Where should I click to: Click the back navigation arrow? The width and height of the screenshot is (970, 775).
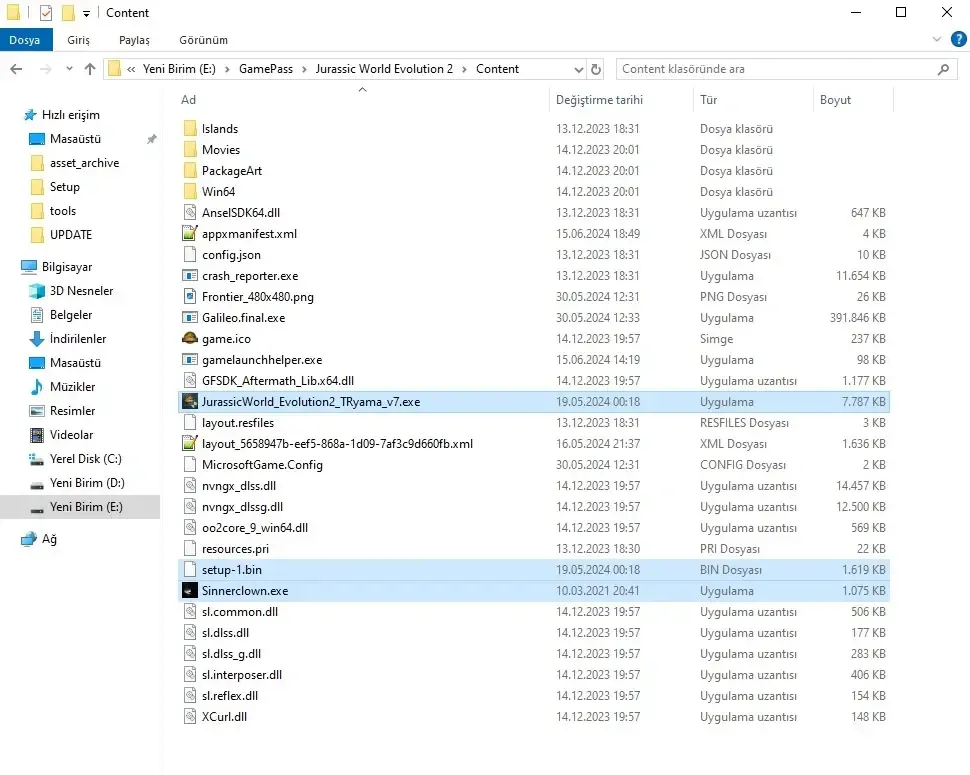pyautogui.click(x=16, y=69)
